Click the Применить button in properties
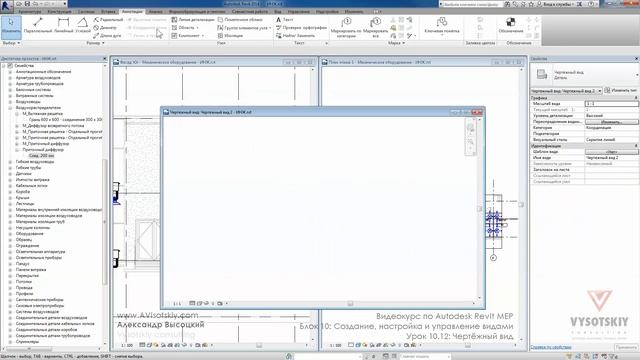This screenshot has width=640, height=360. tap(626, 347)
